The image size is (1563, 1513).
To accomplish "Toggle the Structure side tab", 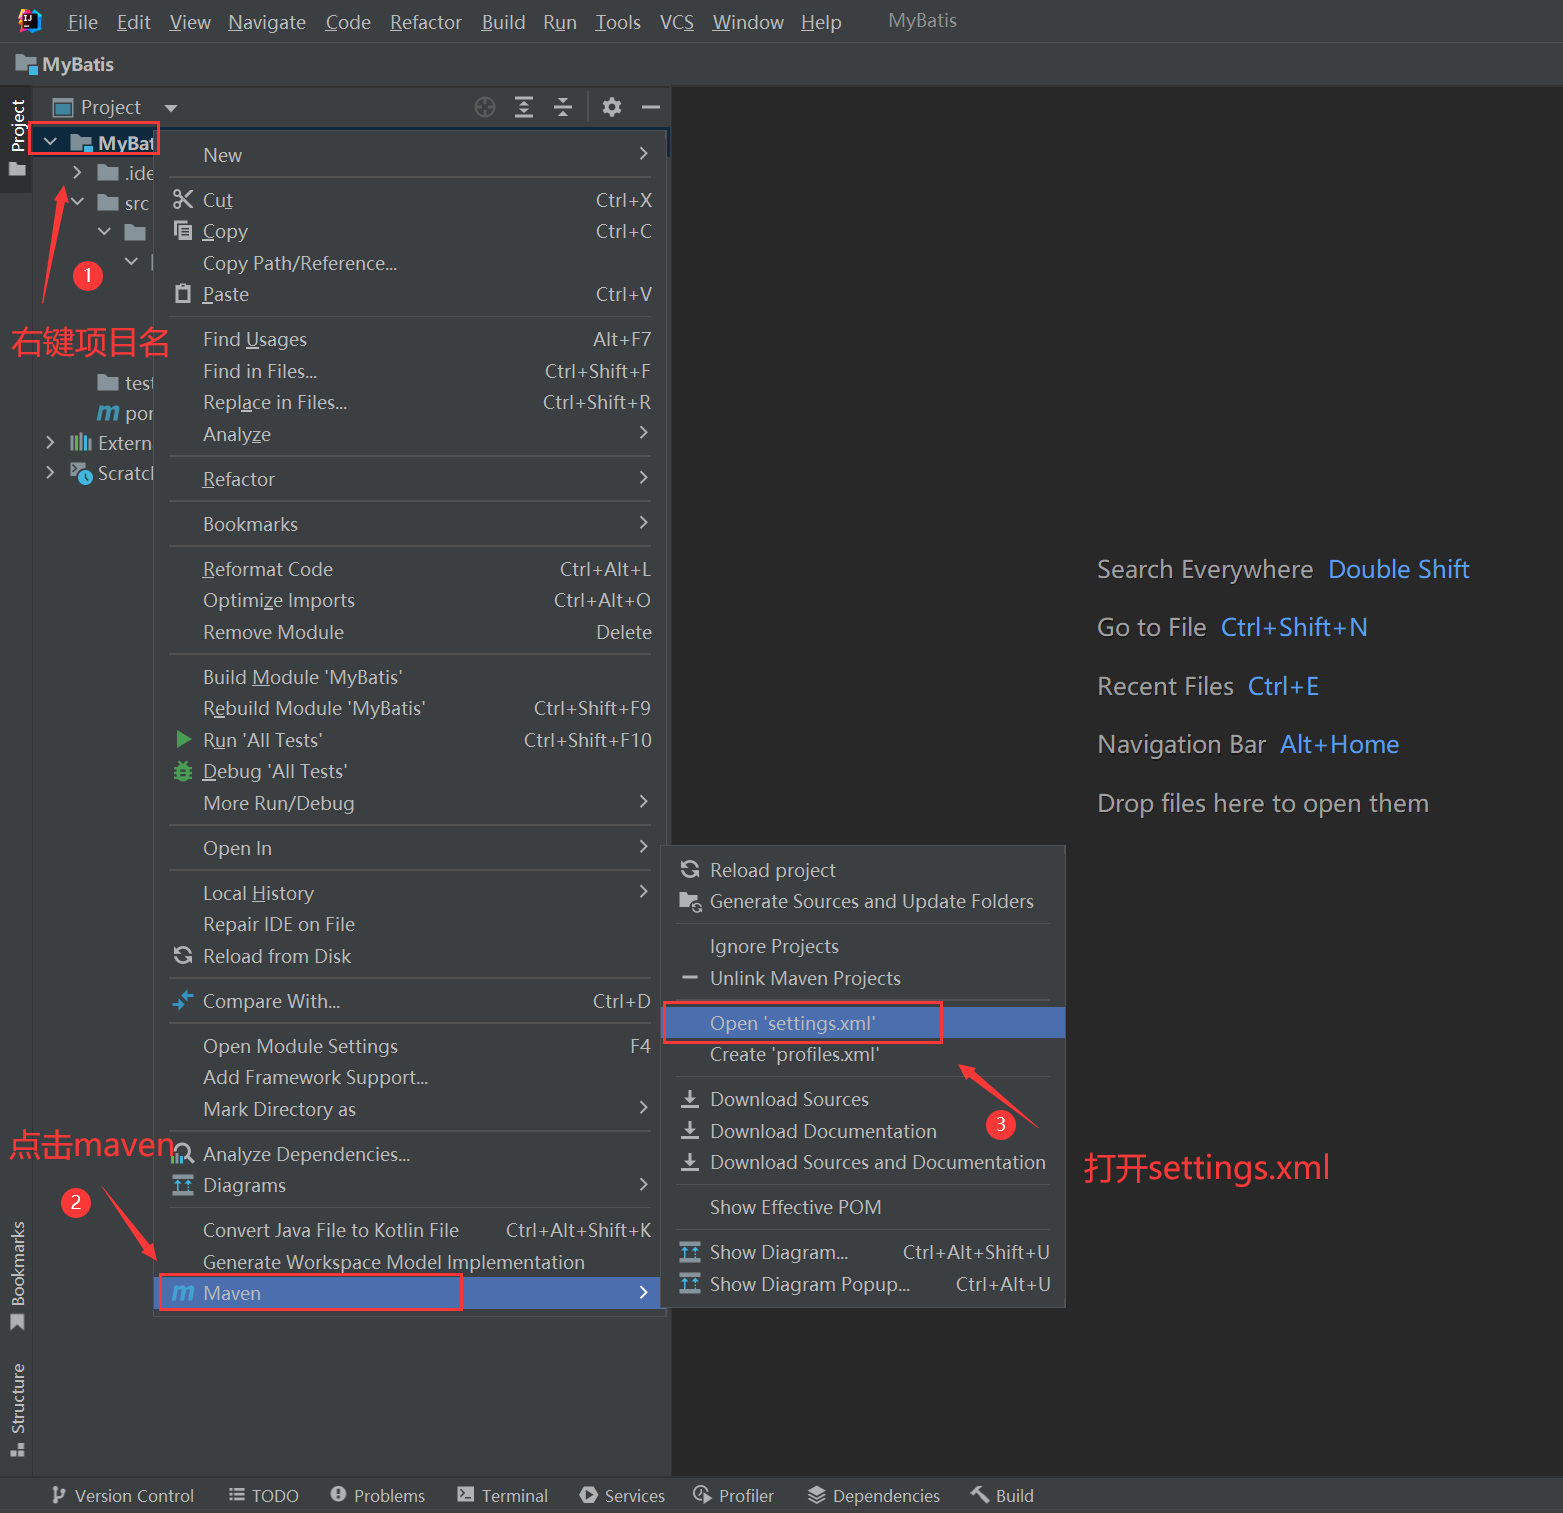I will point(17,1409).
